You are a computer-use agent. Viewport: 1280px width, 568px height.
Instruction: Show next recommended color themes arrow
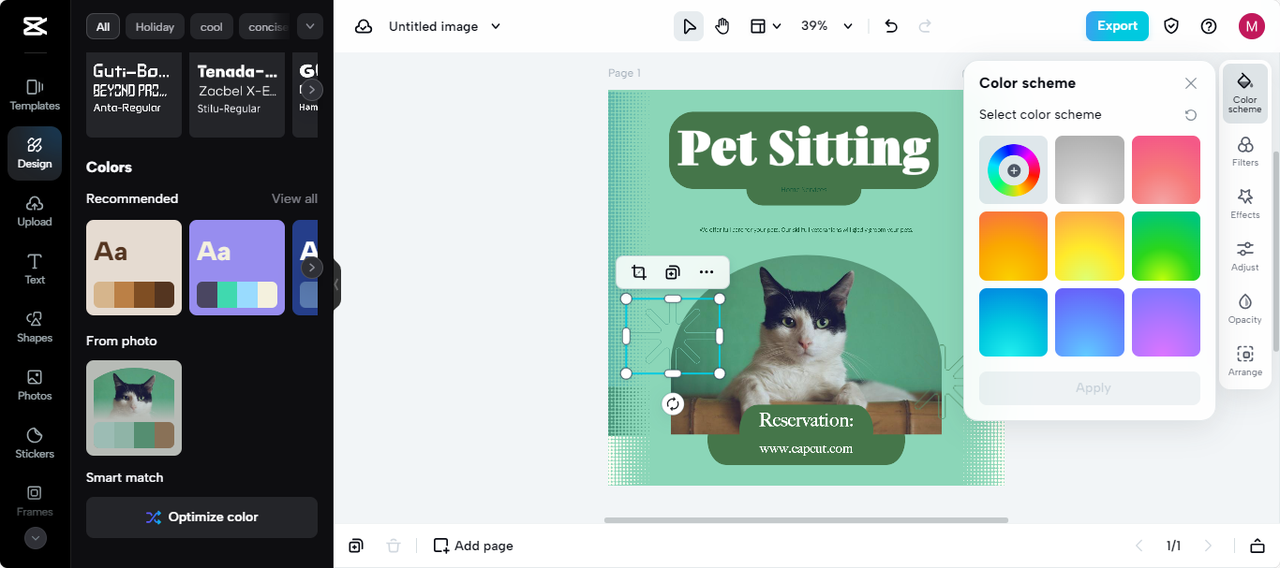312,267
